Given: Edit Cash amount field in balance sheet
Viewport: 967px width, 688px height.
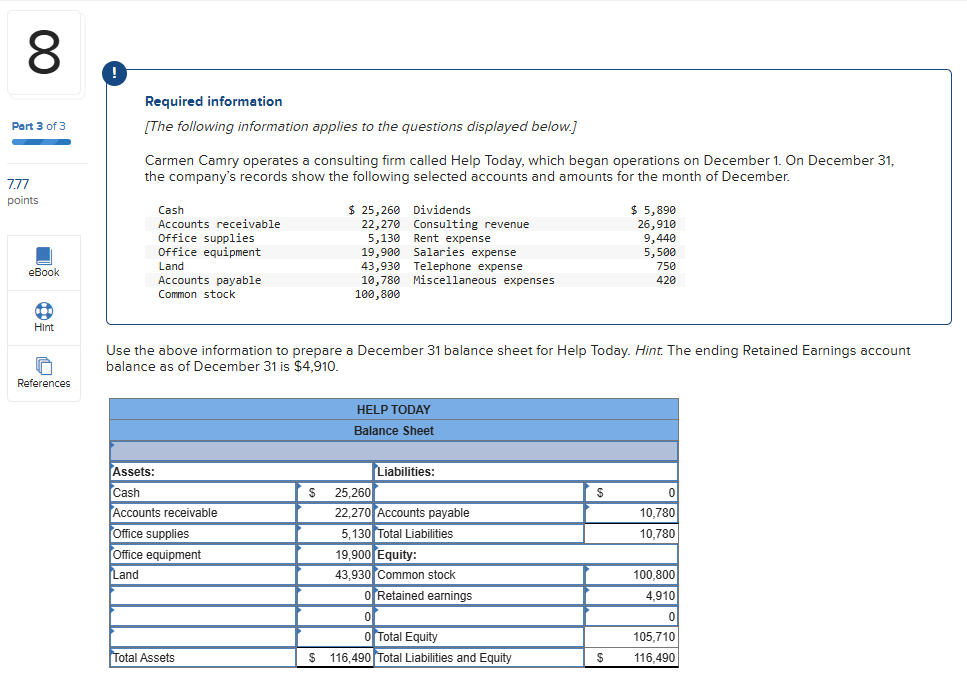Looking at the screenshot, I should 335,493.
